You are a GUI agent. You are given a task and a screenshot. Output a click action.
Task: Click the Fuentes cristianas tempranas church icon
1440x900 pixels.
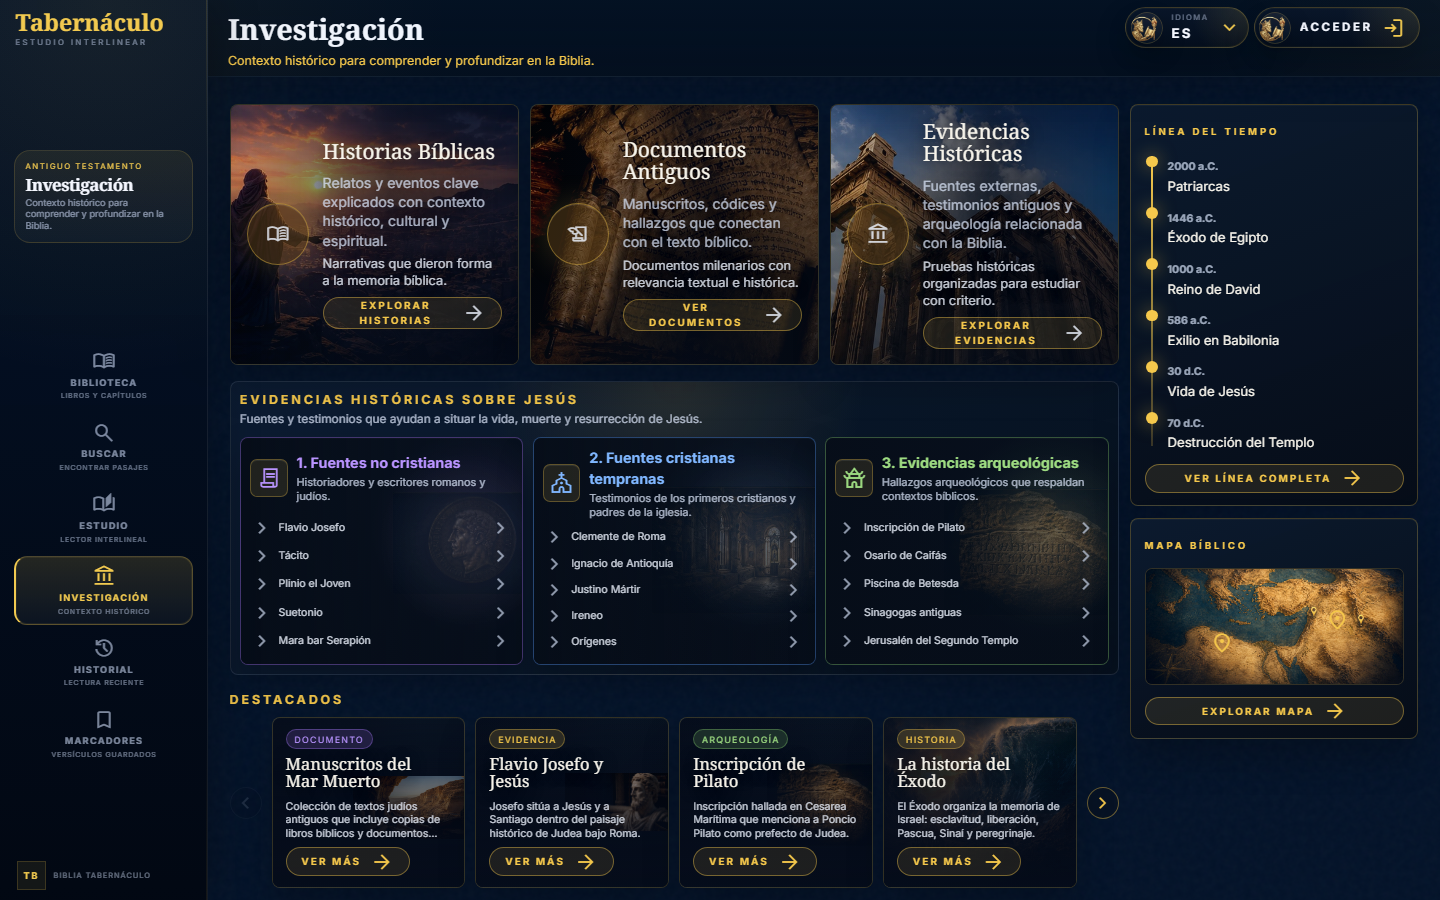click(x=562, y=483)
